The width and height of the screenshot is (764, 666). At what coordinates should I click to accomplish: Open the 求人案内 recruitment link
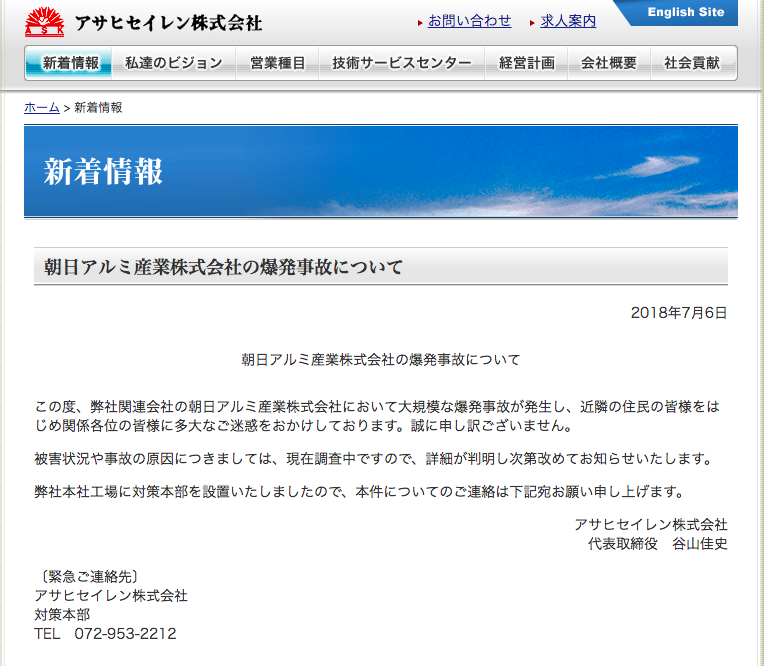point(568,21)
